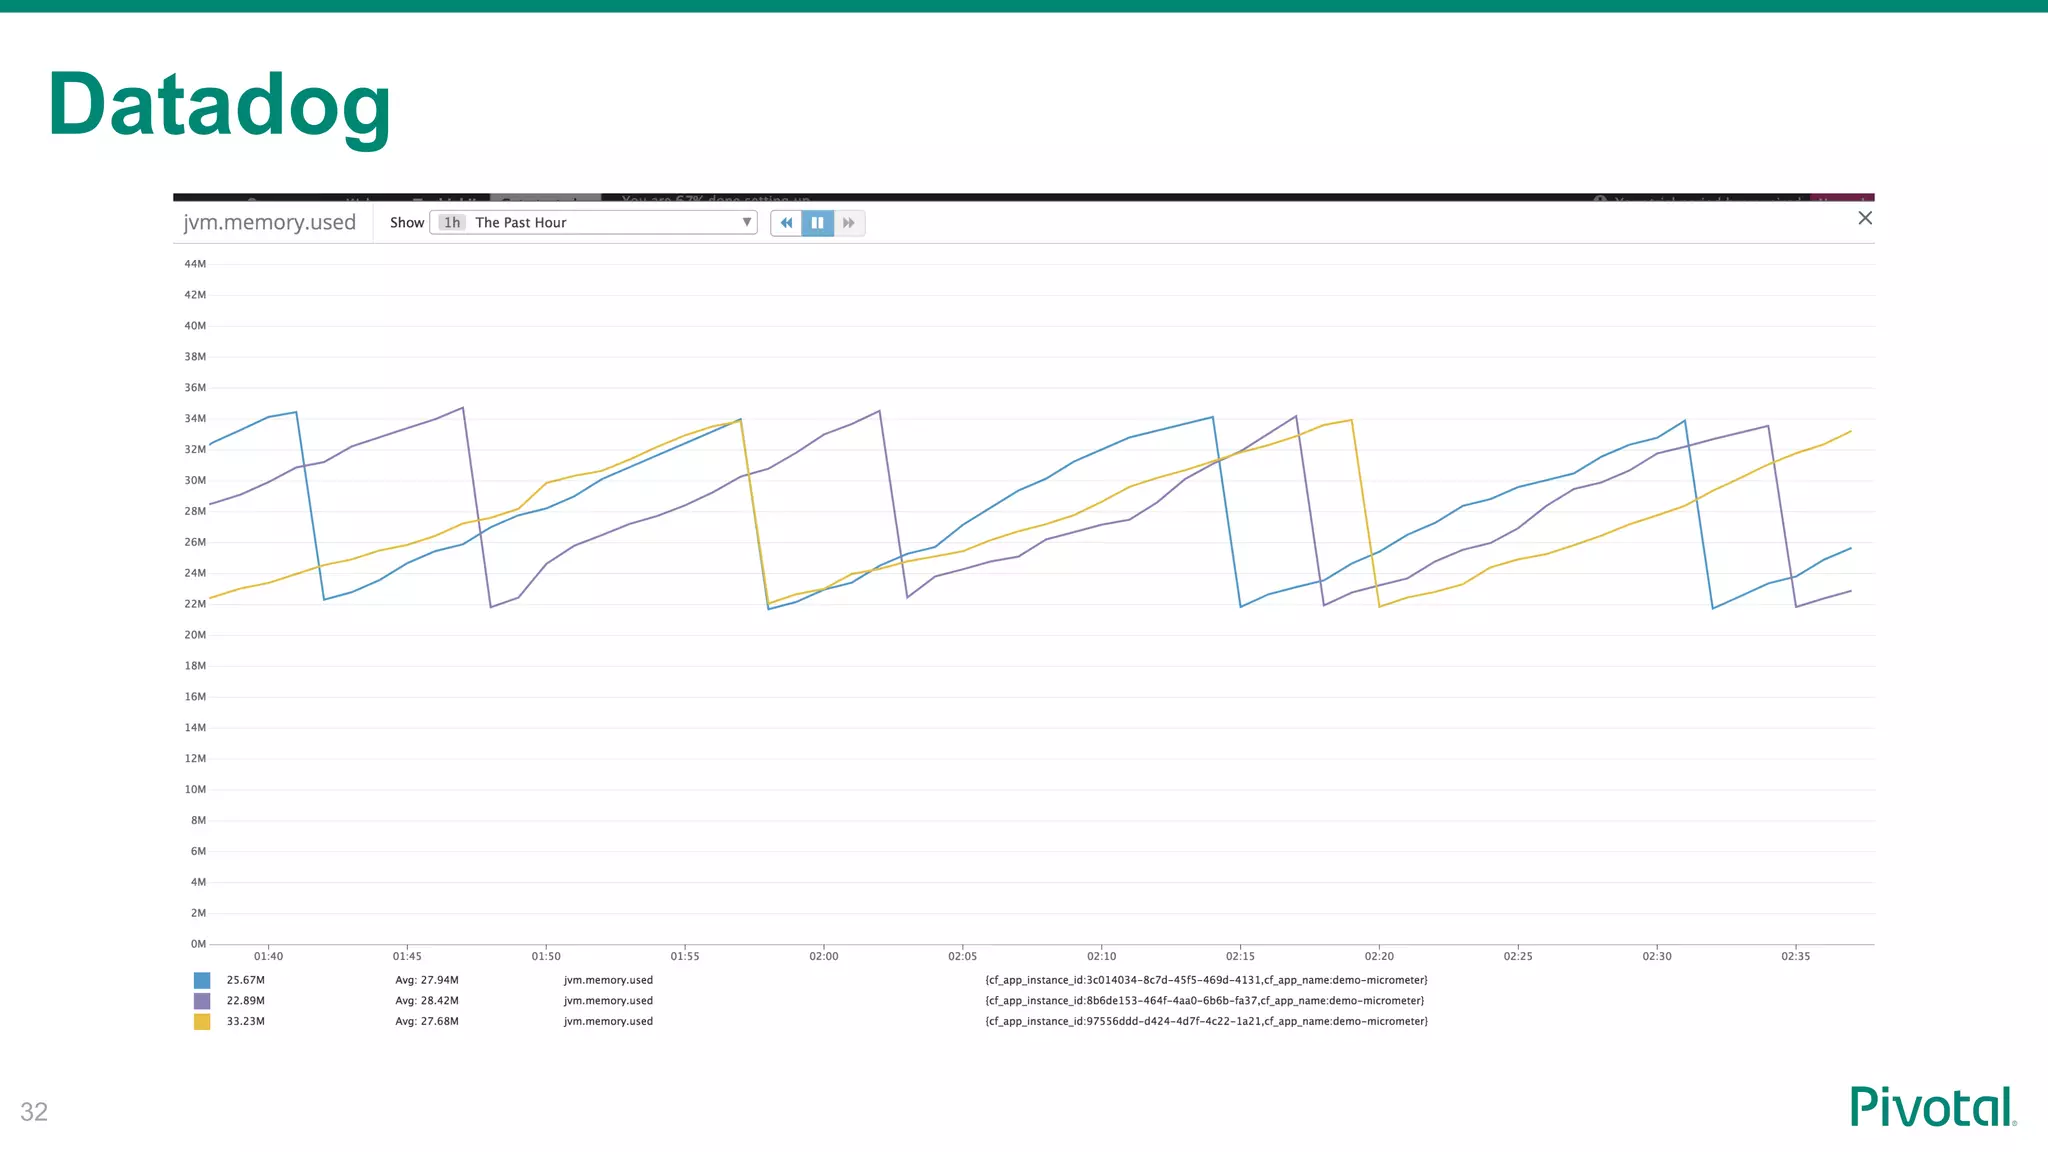Select the legend entry for instance 97556ddd
Viewport: 2048px width, 1152px height.
click(1206, 1021)
